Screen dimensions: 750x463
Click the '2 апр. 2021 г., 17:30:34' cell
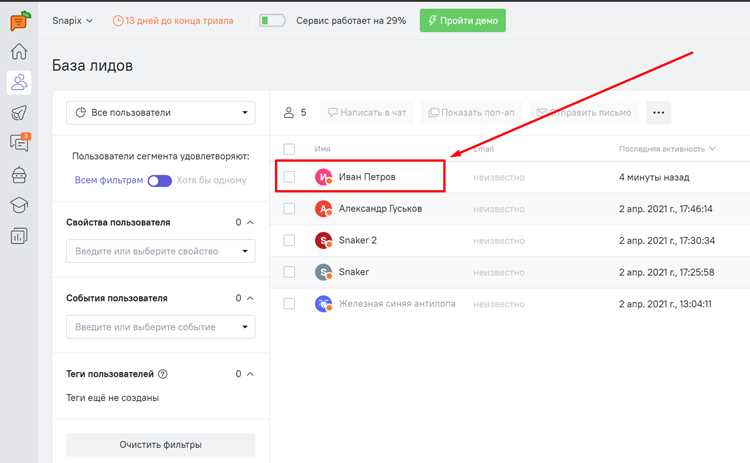point(667,241)
